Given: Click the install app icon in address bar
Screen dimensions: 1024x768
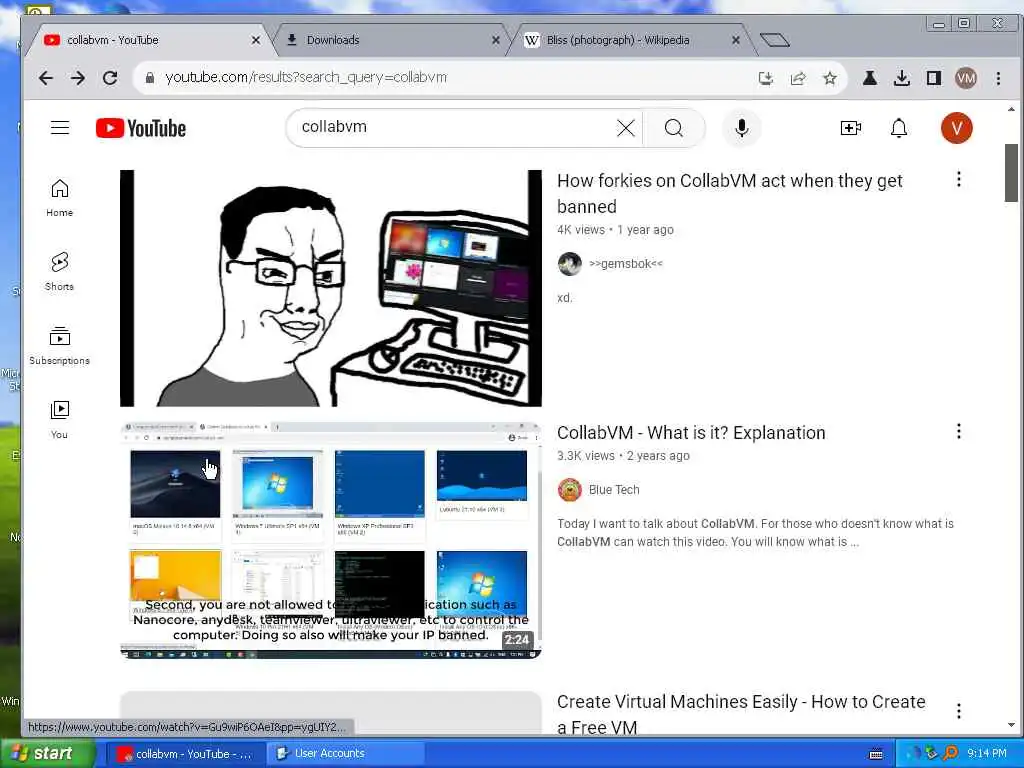Looking at the screenshot, I should tap(766, 78).
